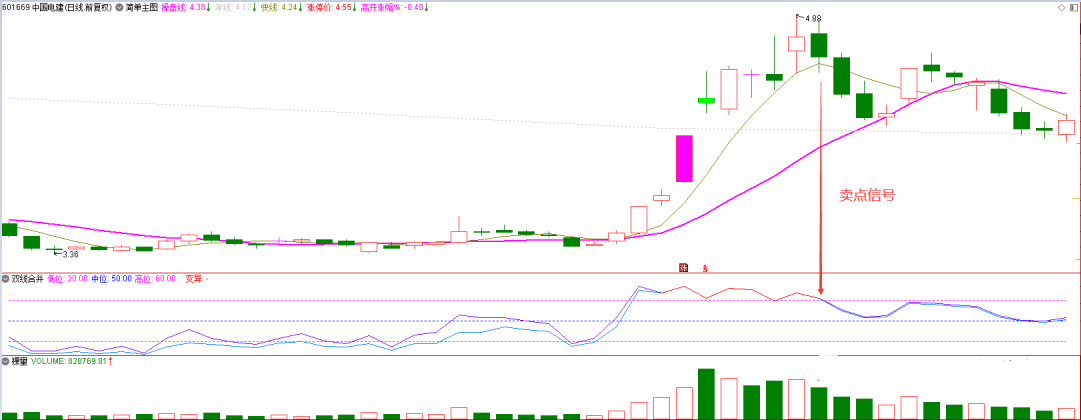
Task: Click the 4.88 high price label
Action: 812,18
